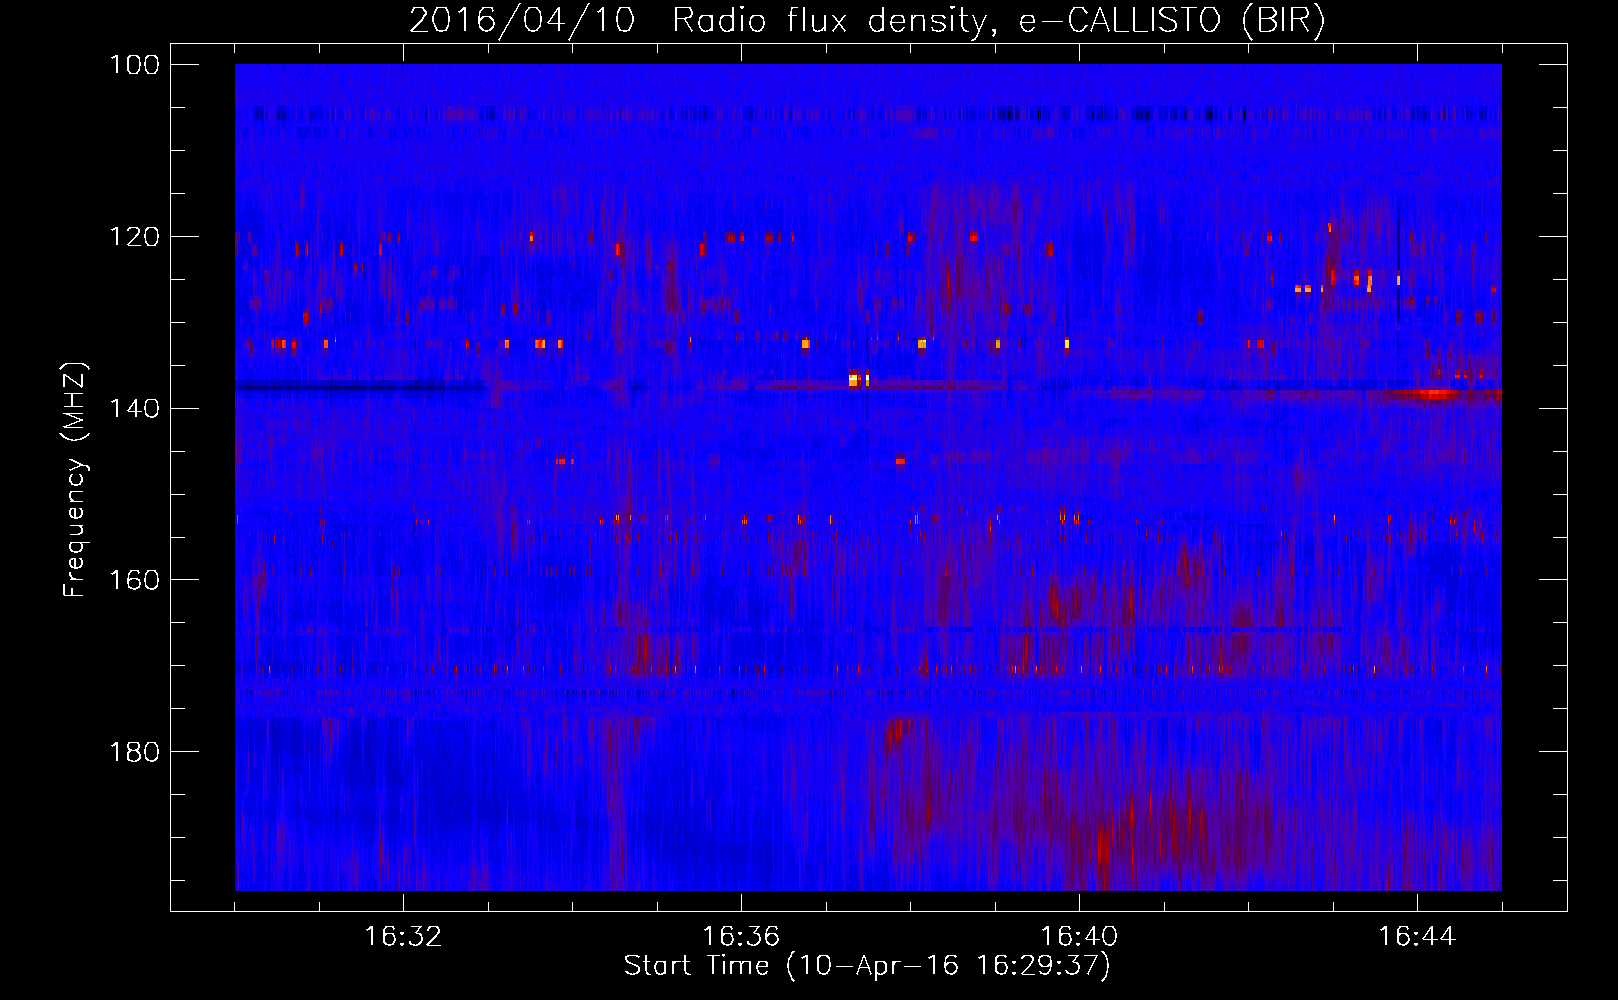
Task: Click the 16:36 time tick label
Action: tap(741, 937)
